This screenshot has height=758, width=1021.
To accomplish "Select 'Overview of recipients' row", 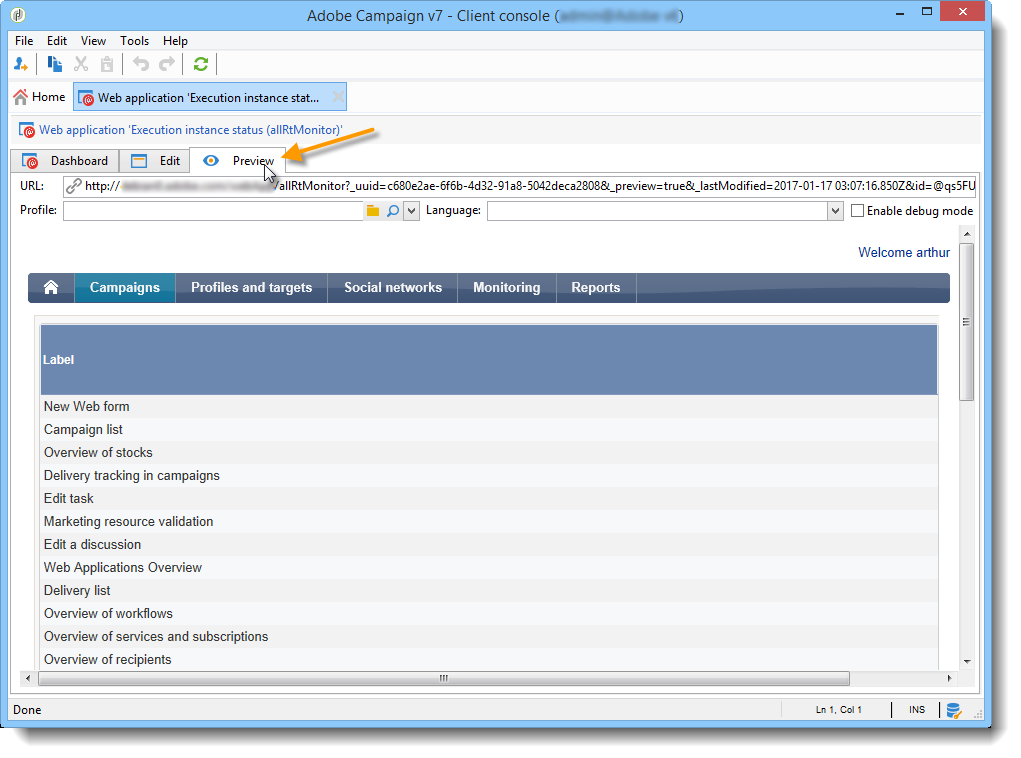I will (x=489, y=660).
